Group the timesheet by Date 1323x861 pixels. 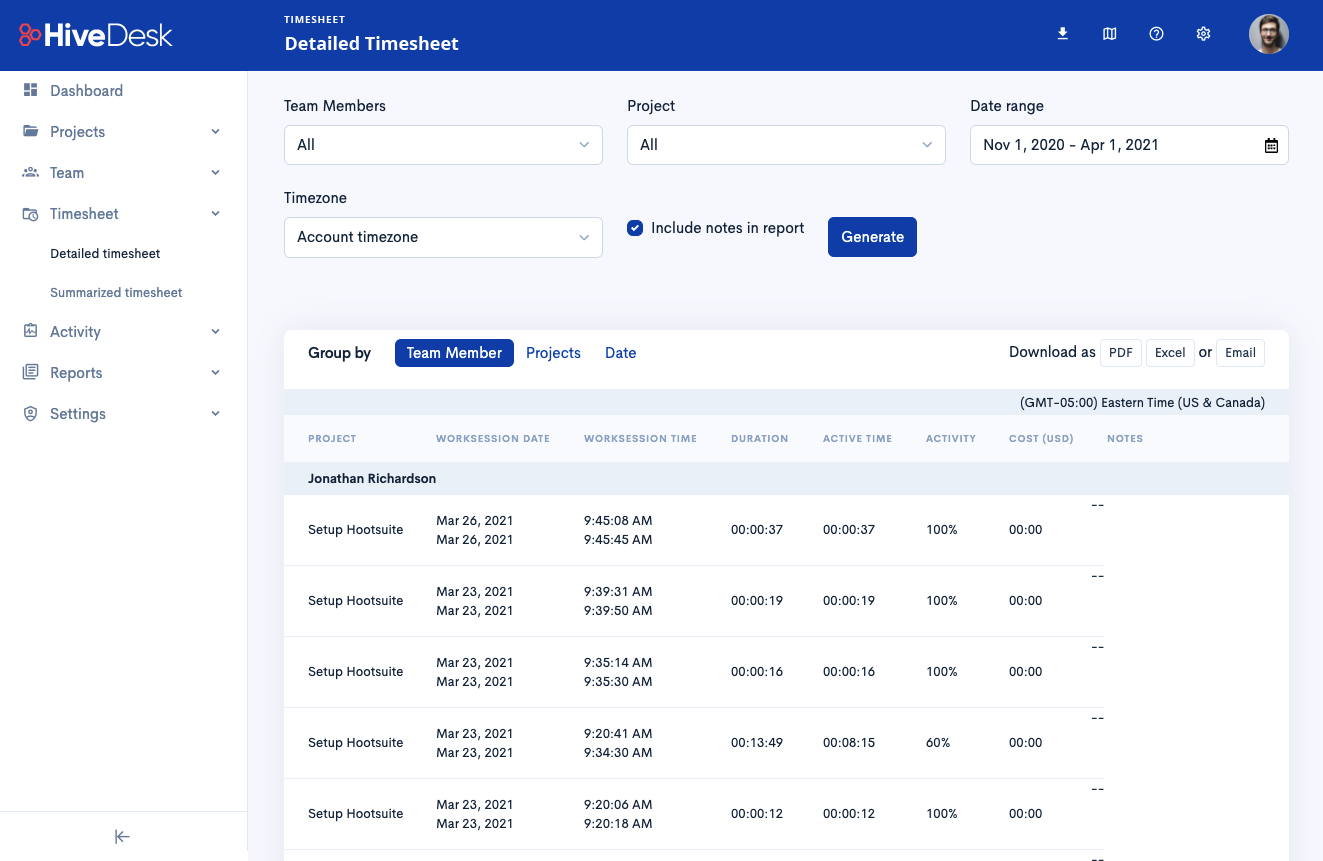pyautogui.click(x=620, y=353)
